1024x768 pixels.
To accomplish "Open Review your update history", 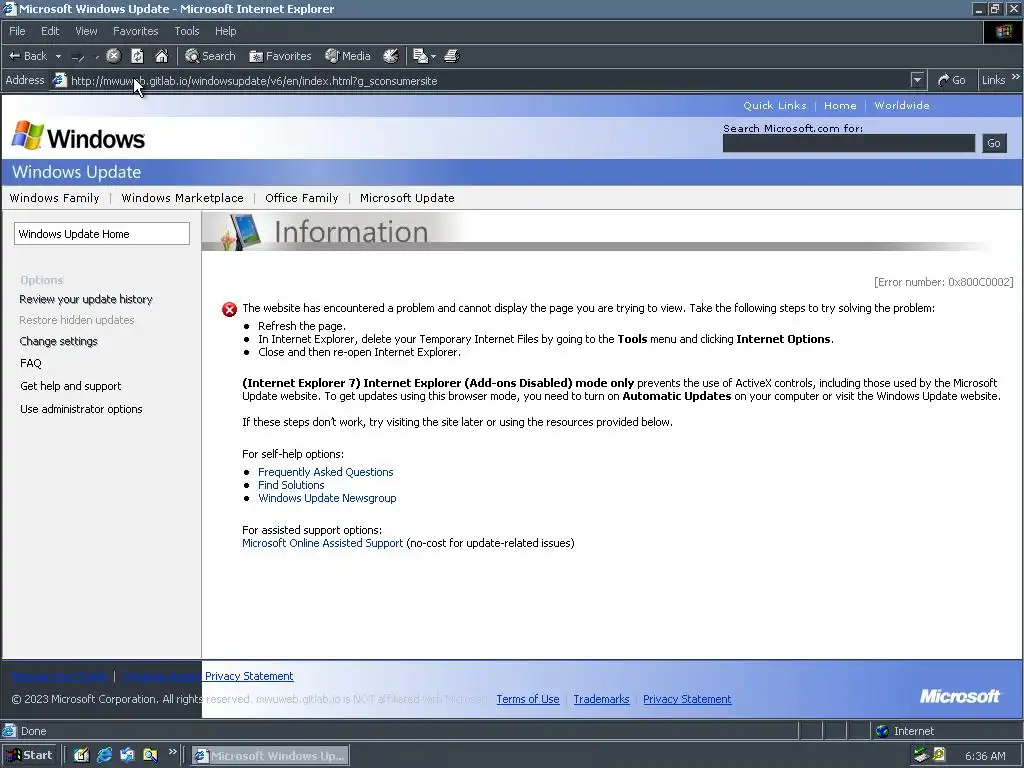I will coord(86,299).
